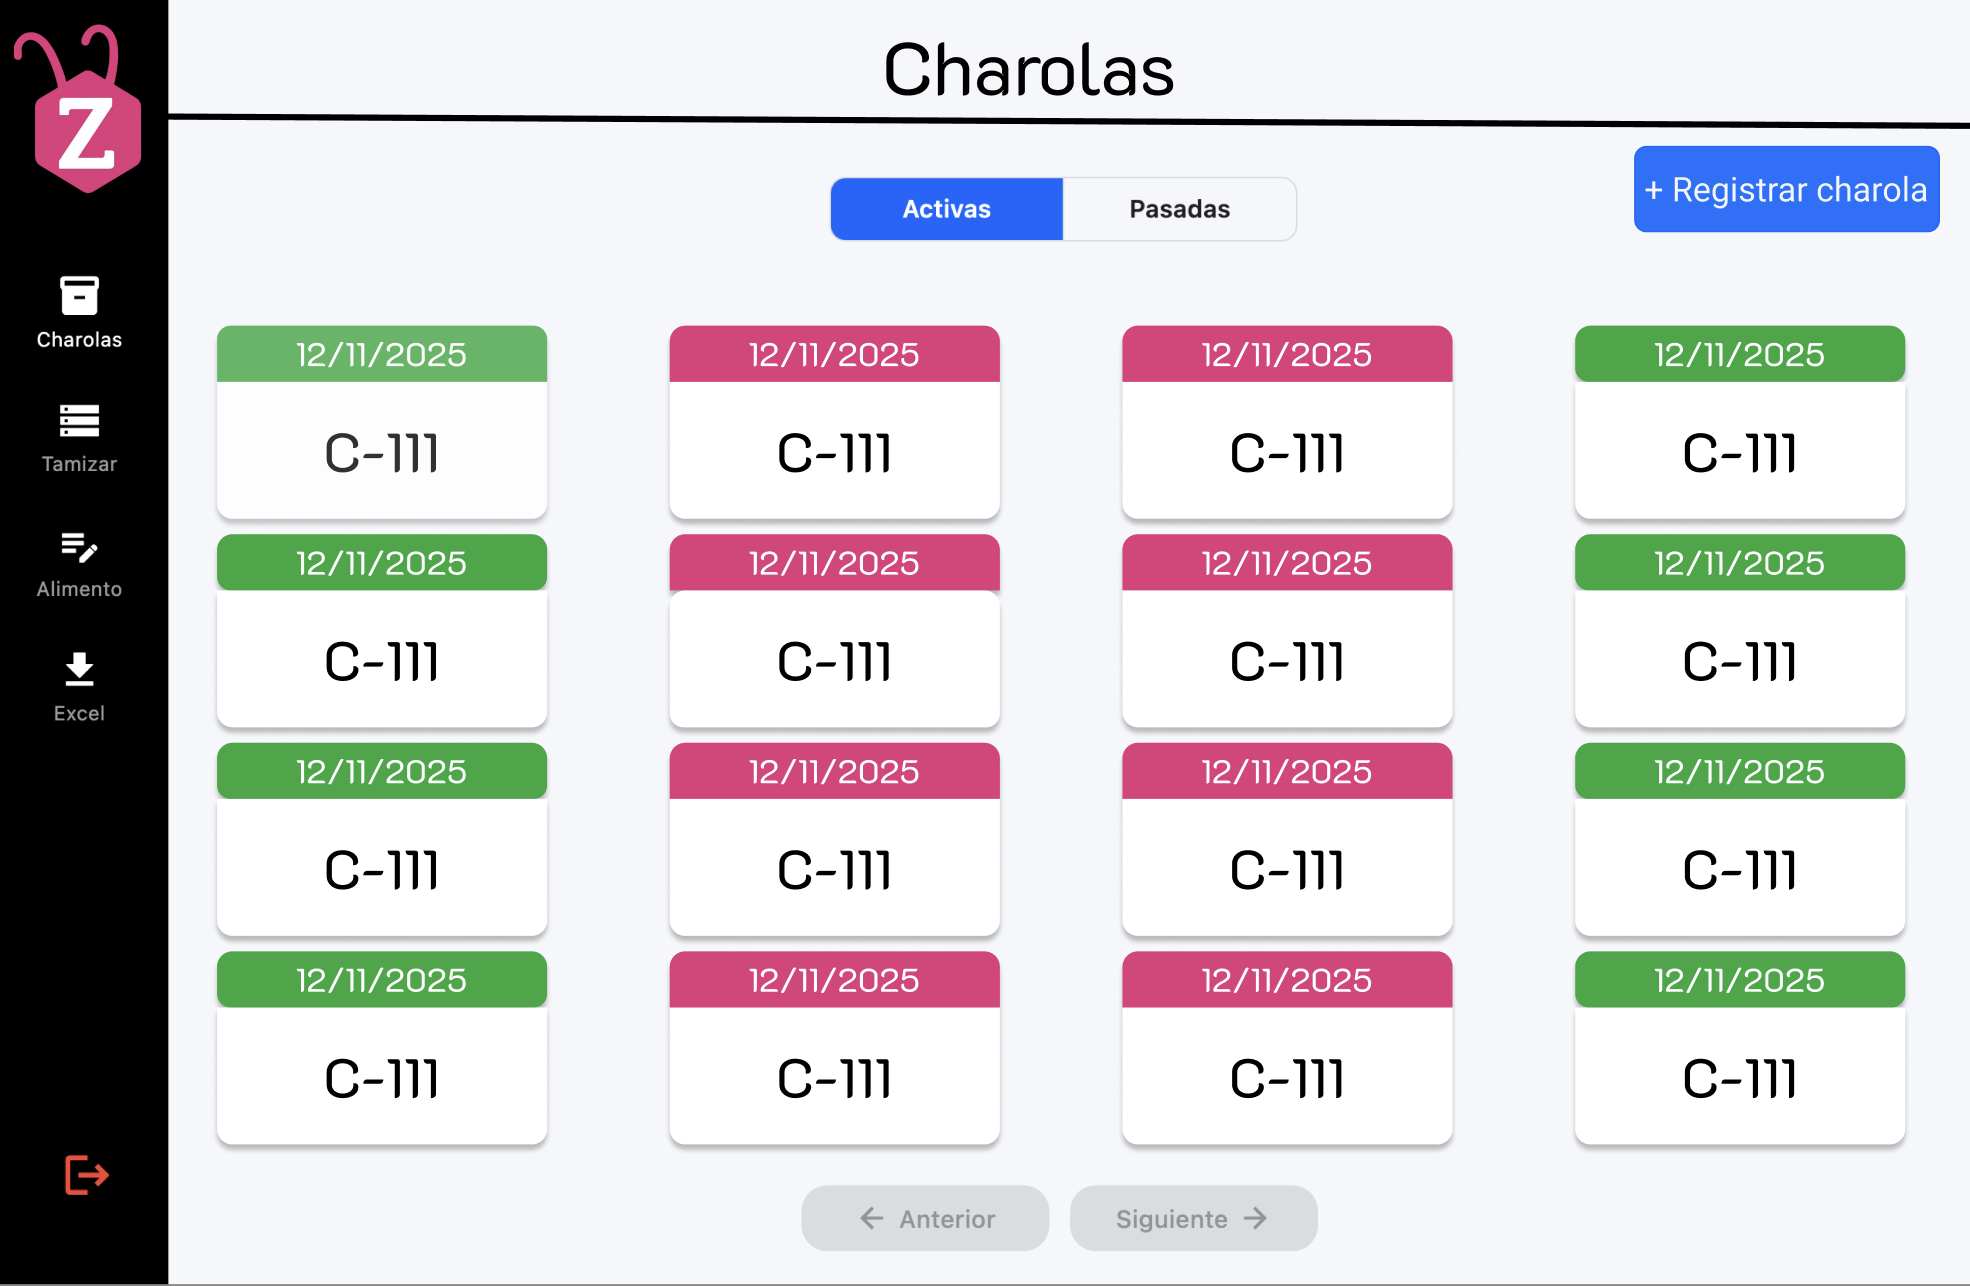Open the light green C-111 card, top-left

click(x=382, y=422)
